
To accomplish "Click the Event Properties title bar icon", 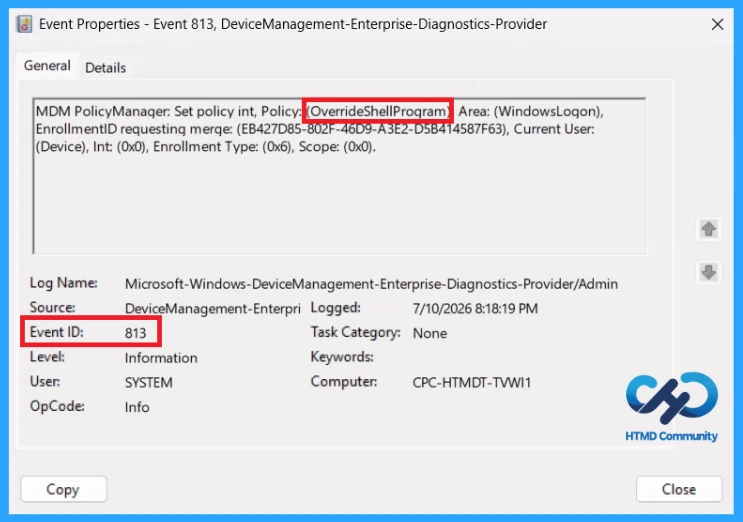I will tap(24, 24).
